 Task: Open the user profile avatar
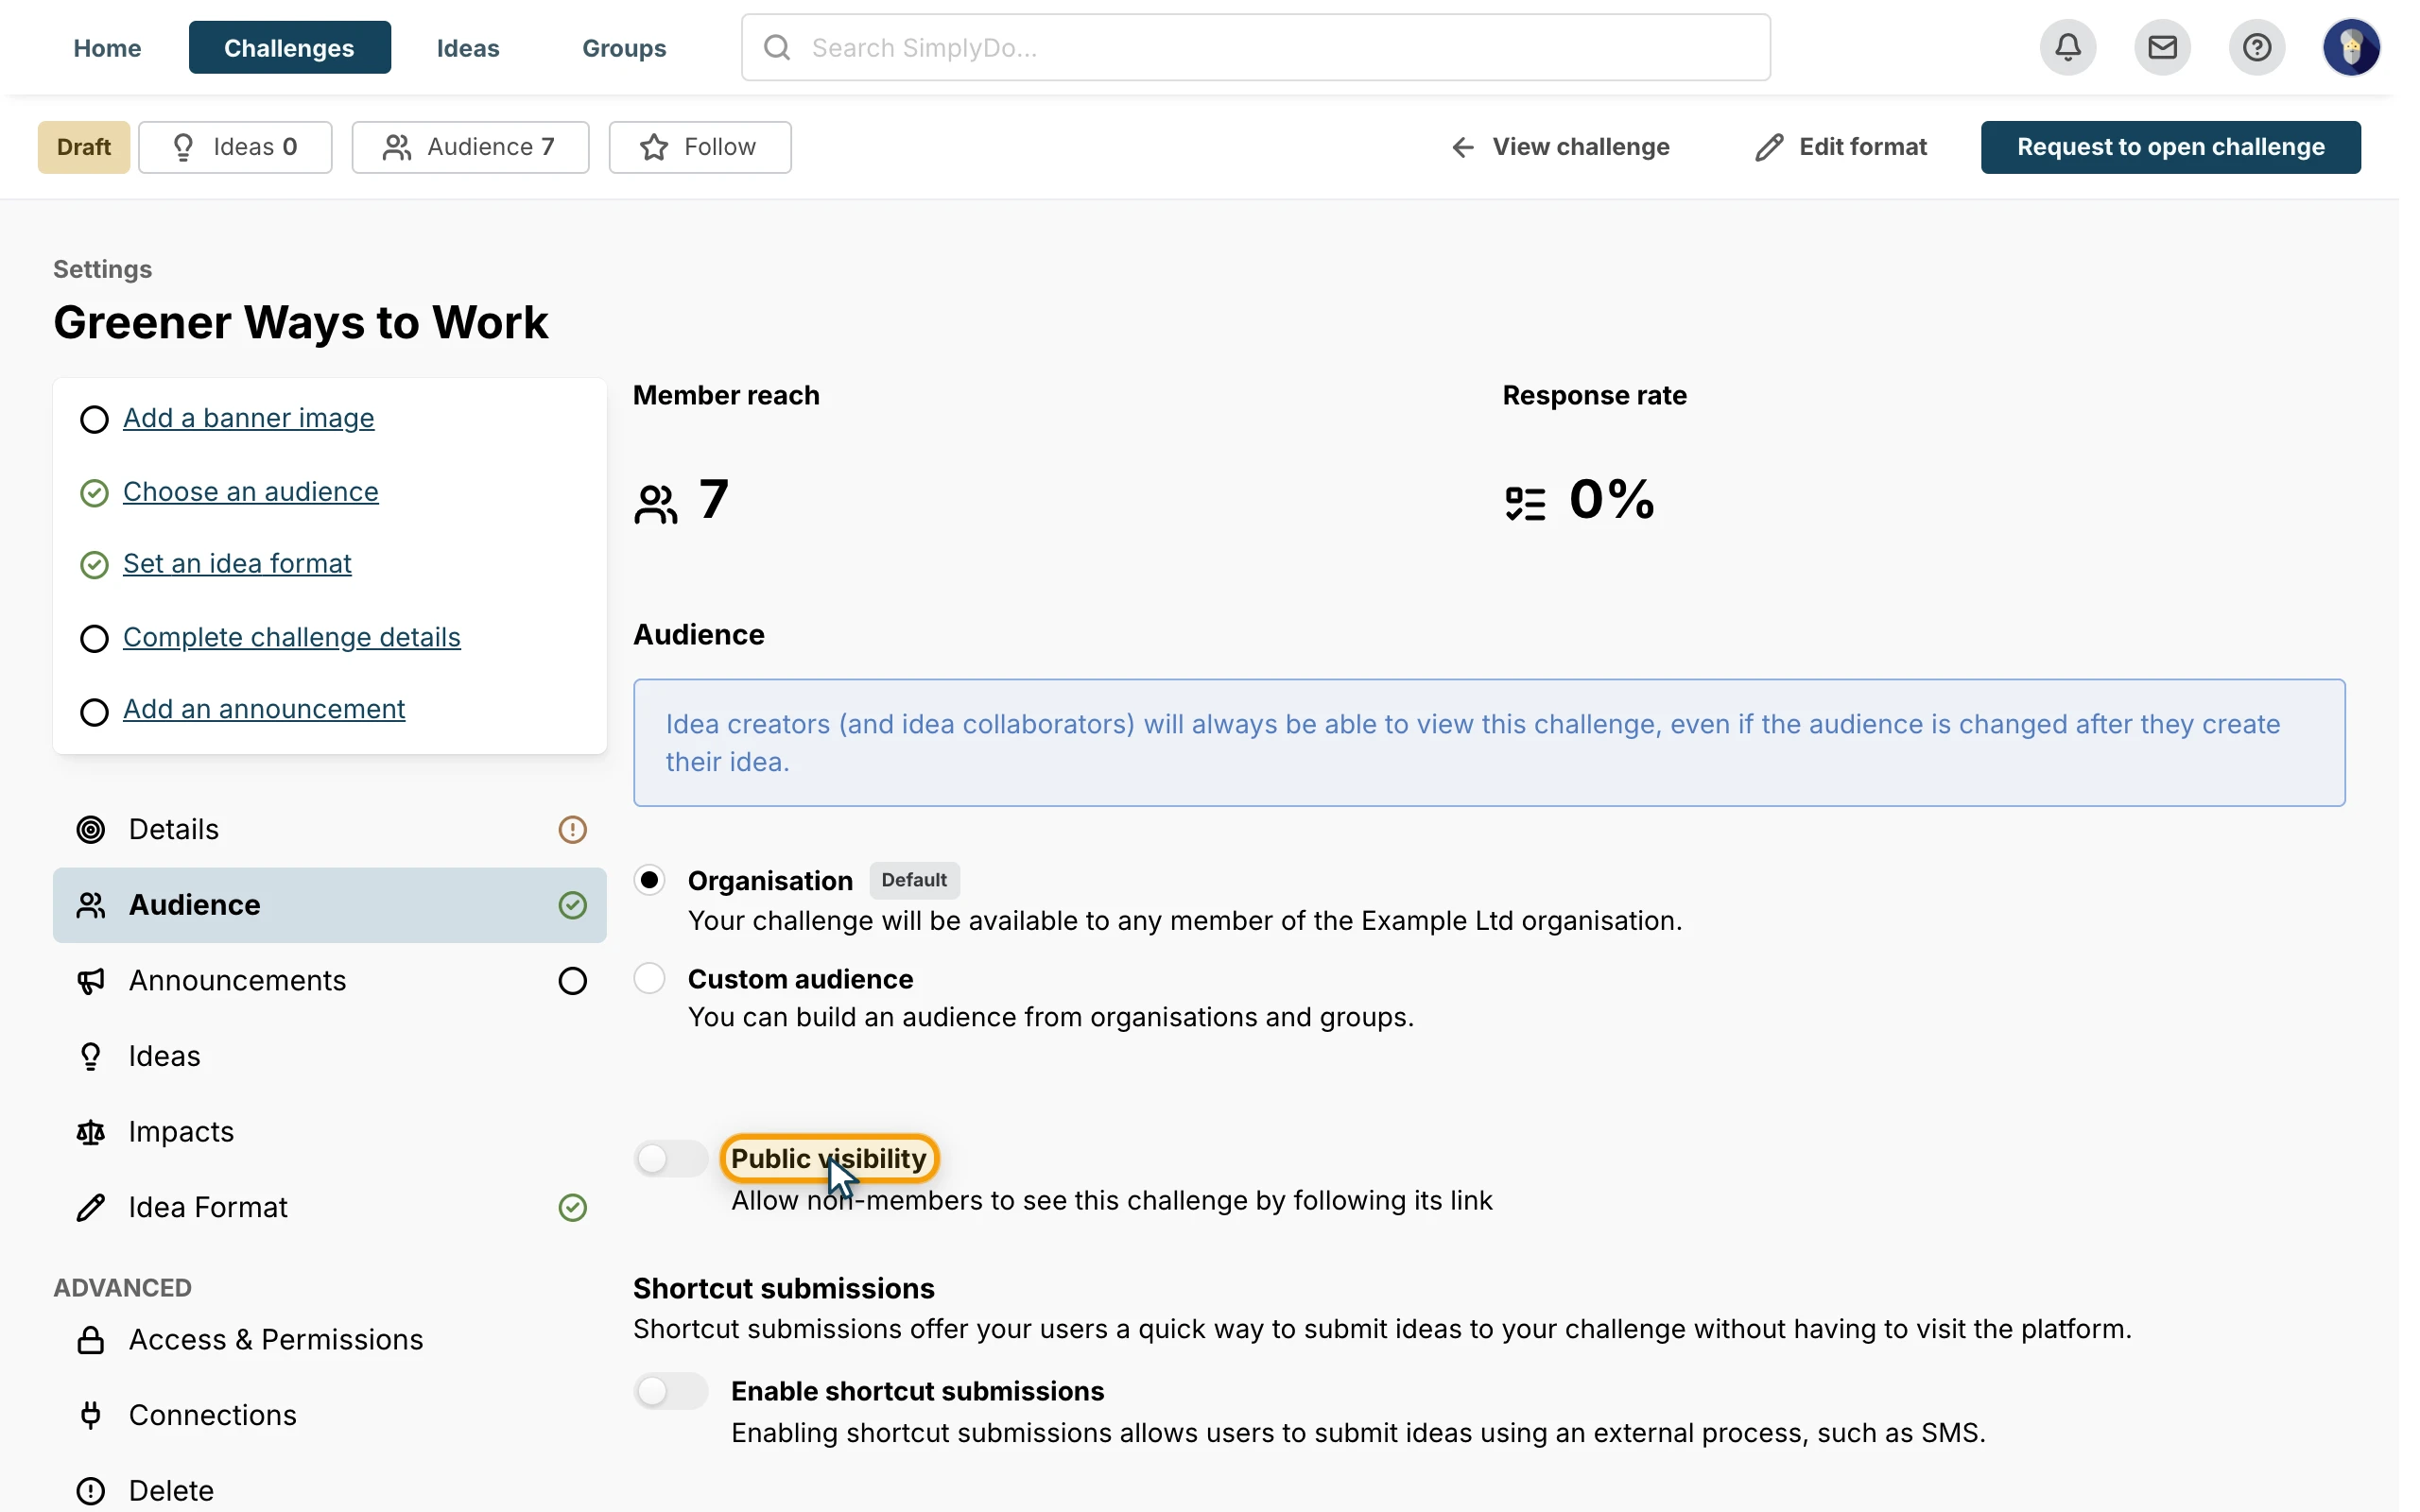click(x=2351, y=47)
